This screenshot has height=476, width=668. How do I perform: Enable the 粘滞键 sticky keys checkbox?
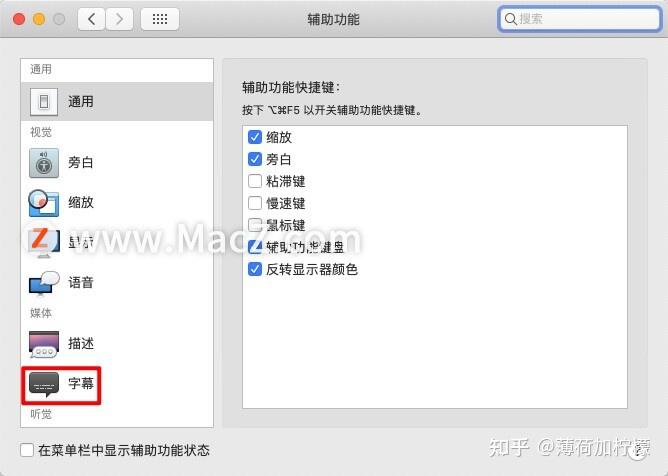255,181
